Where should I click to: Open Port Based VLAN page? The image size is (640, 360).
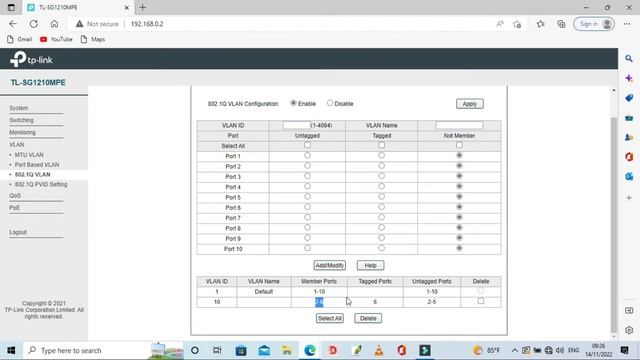(37, 165)
